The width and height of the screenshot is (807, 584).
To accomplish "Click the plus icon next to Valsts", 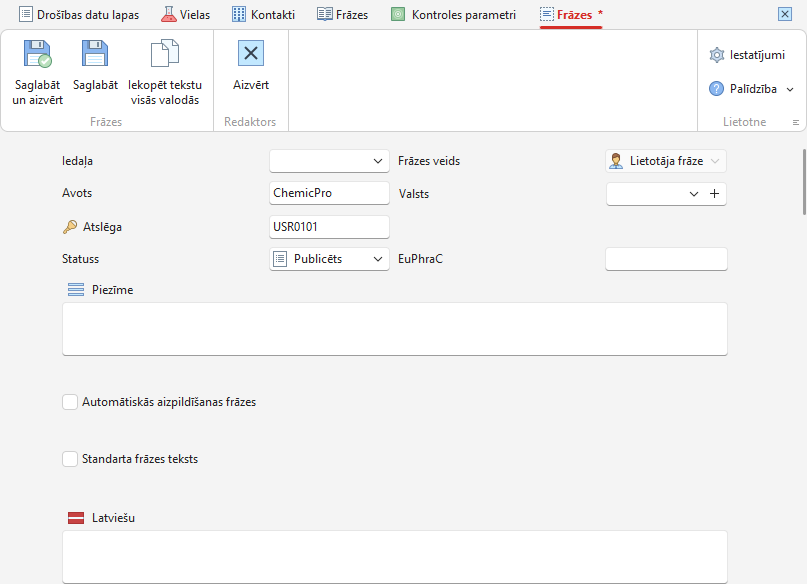I will tap(714, 194).
